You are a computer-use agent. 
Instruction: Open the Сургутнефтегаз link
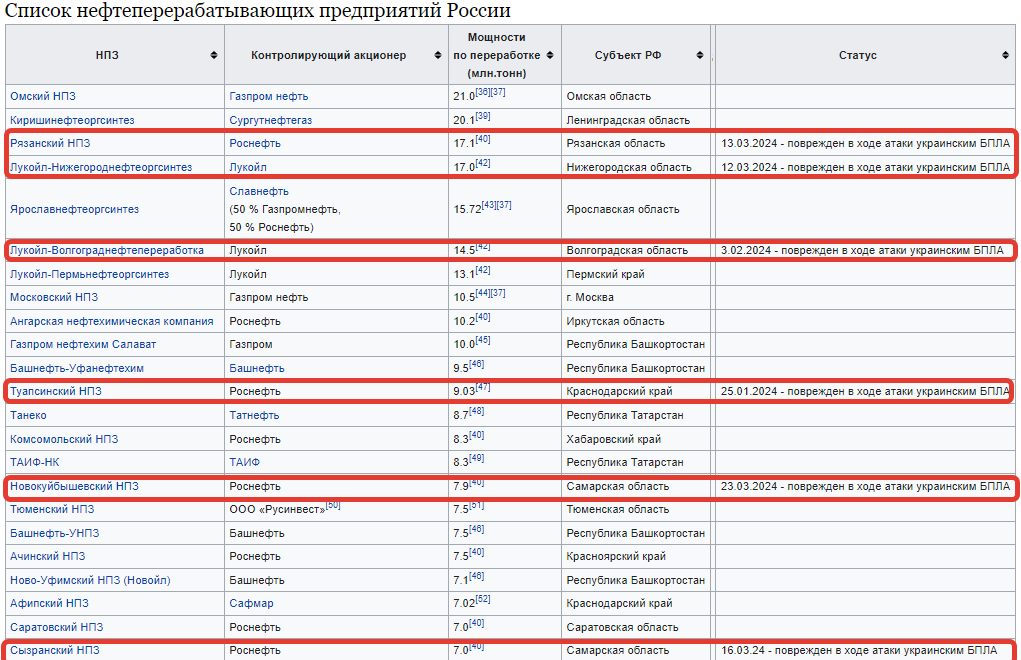pyautogui.click(x=272, y=119)
